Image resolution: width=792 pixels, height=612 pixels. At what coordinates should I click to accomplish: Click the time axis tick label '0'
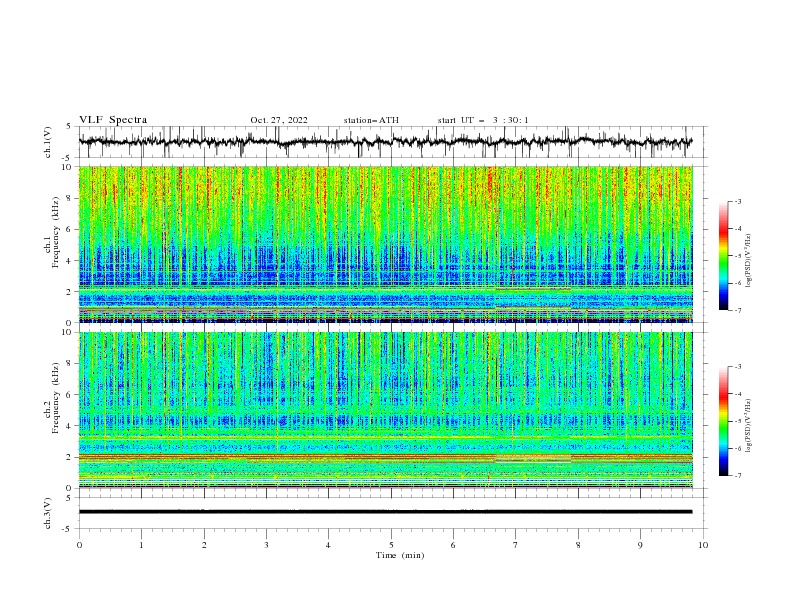[x=79, y=545]
